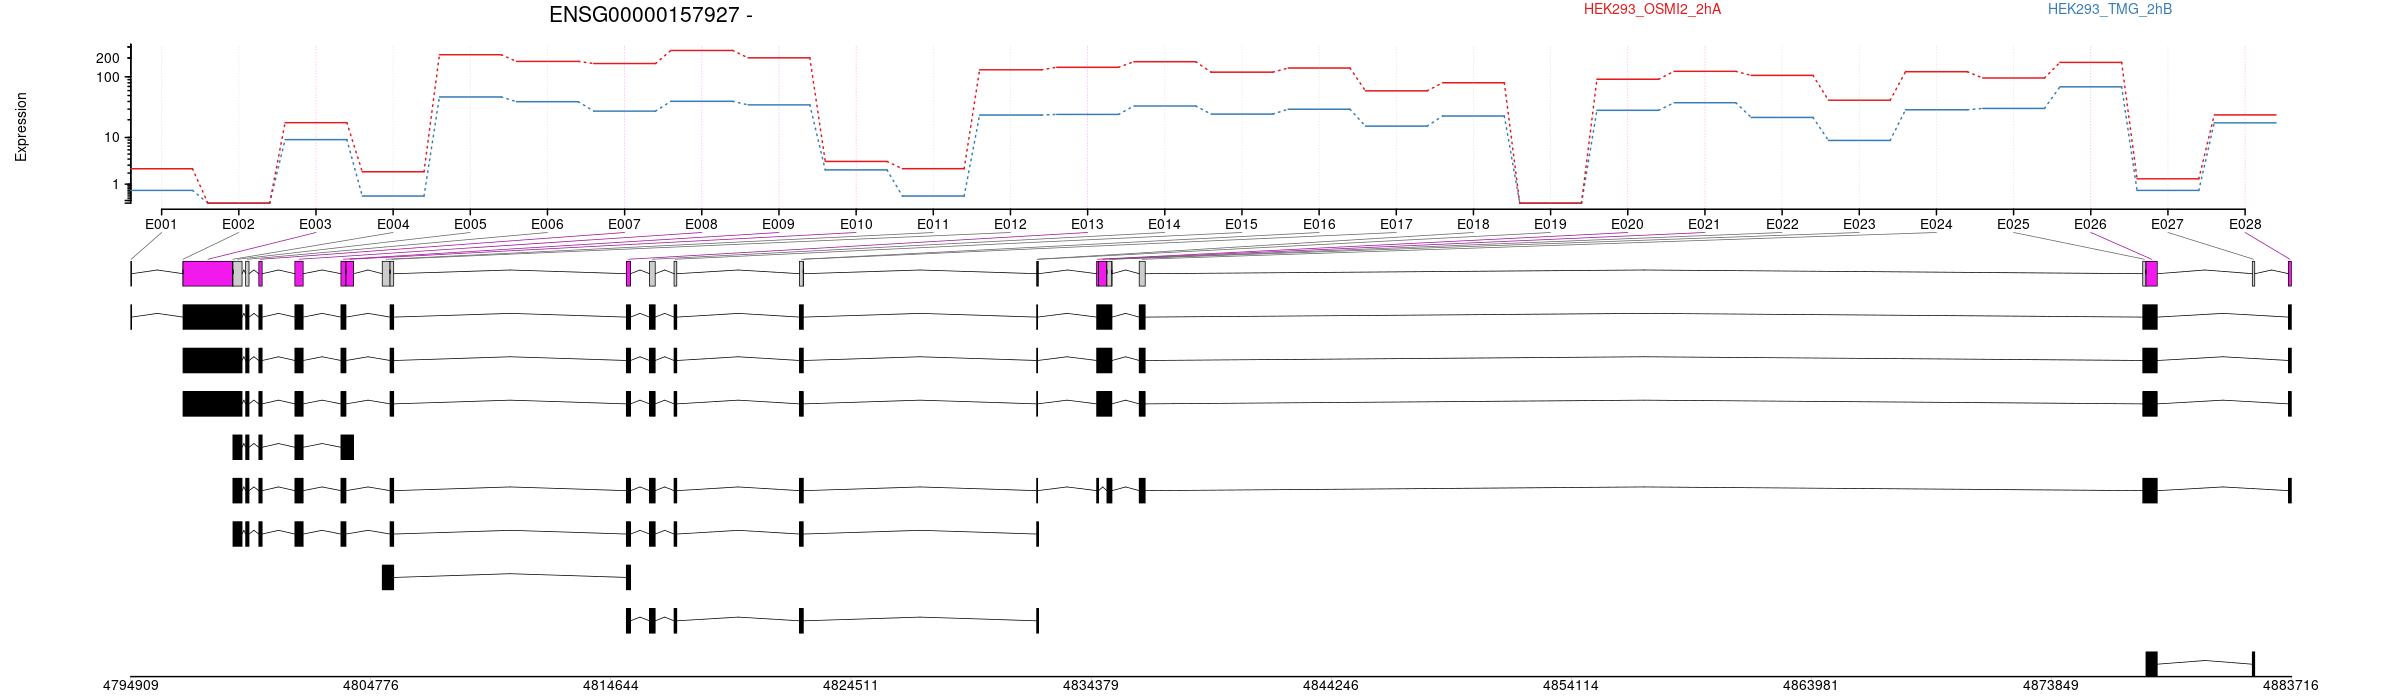Image resolution: width=2400 pixels, height=700 pixels.
Task: Click genomic coordinate 4844246
Action: [x=1331, y=686]
